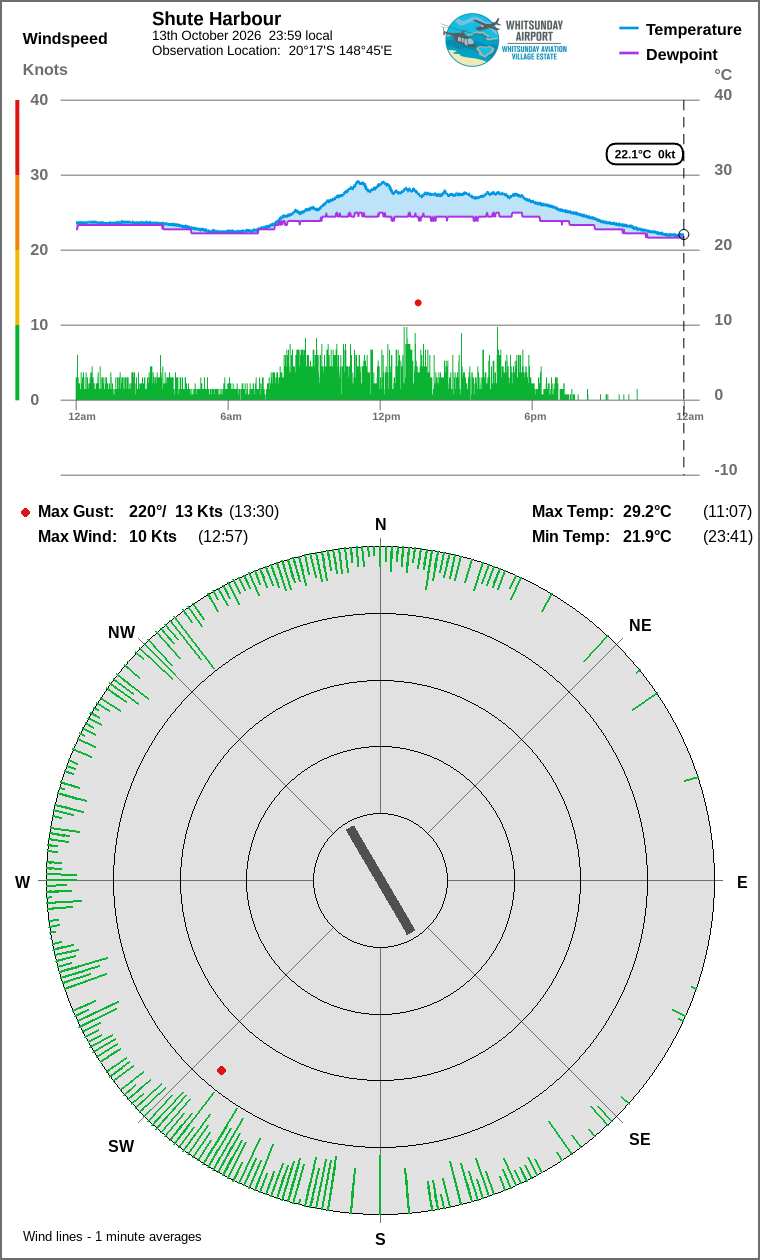Screen dimensions: 760x1260
Task: Click the 12pm time axis label
Action: tap(386, 416)
